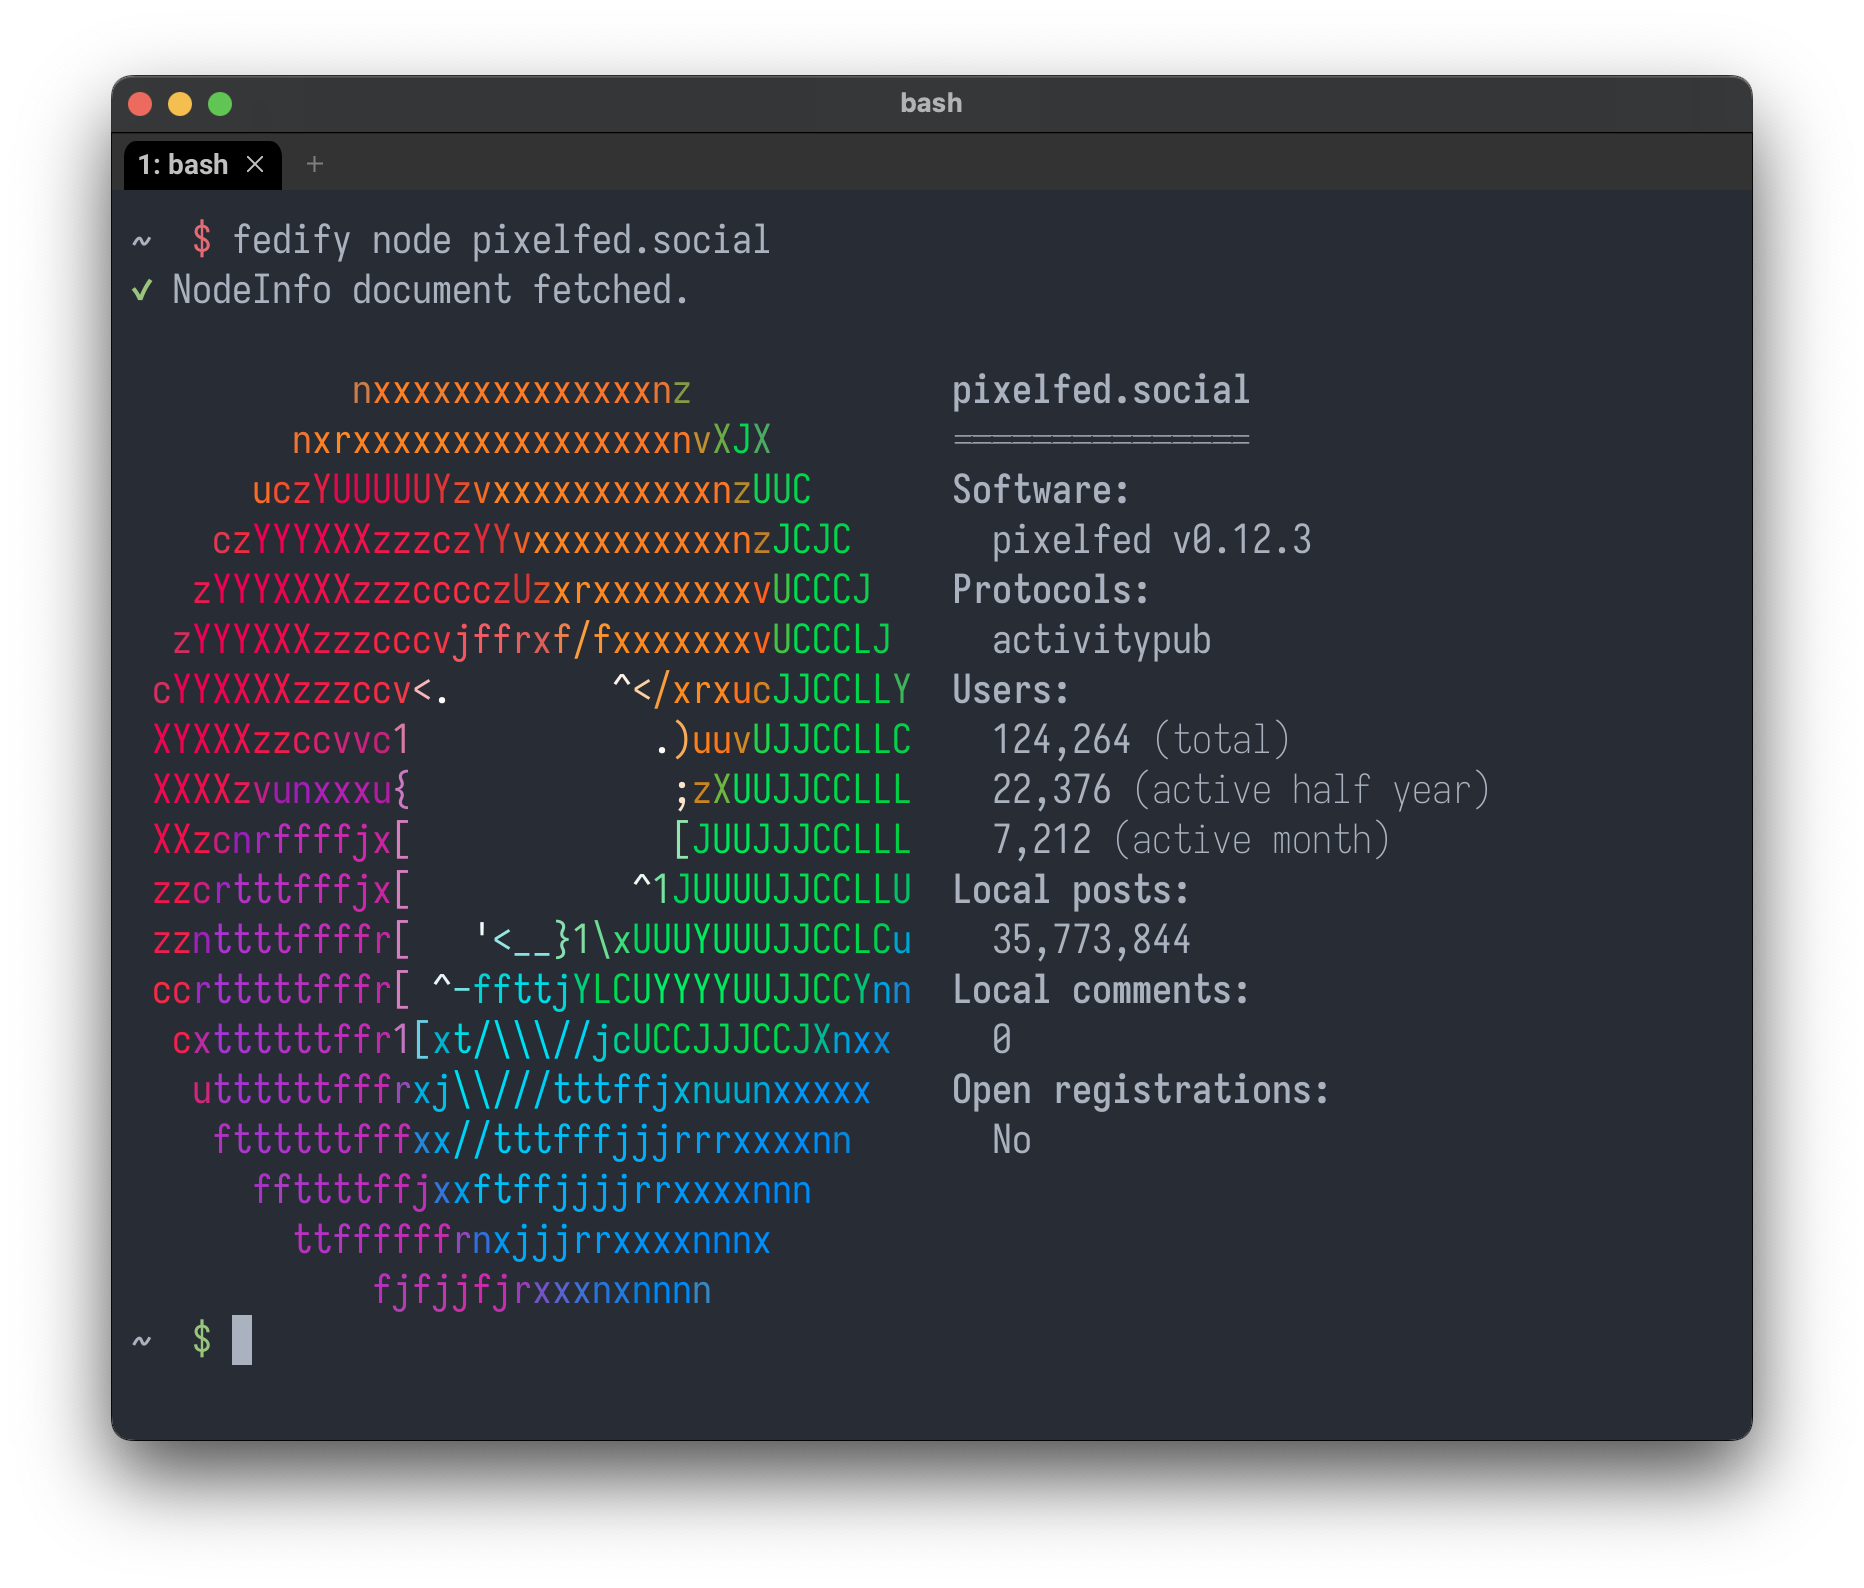Click the 'Protocols:' label
This screenshot has width=1864, height=1588.
click(1051, 591)
